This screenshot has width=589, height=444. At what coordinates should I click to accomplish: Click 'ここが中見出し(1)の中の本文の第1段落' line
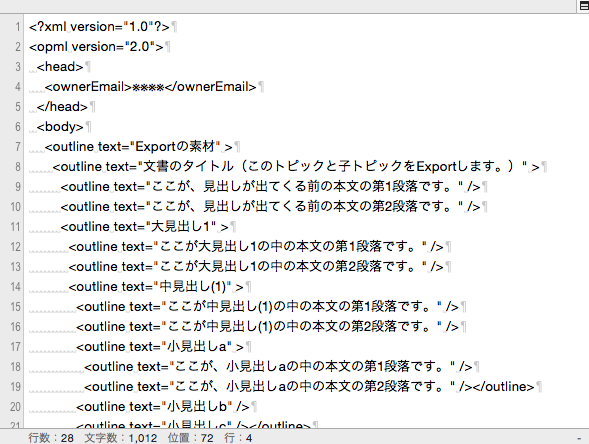point(267,307)
